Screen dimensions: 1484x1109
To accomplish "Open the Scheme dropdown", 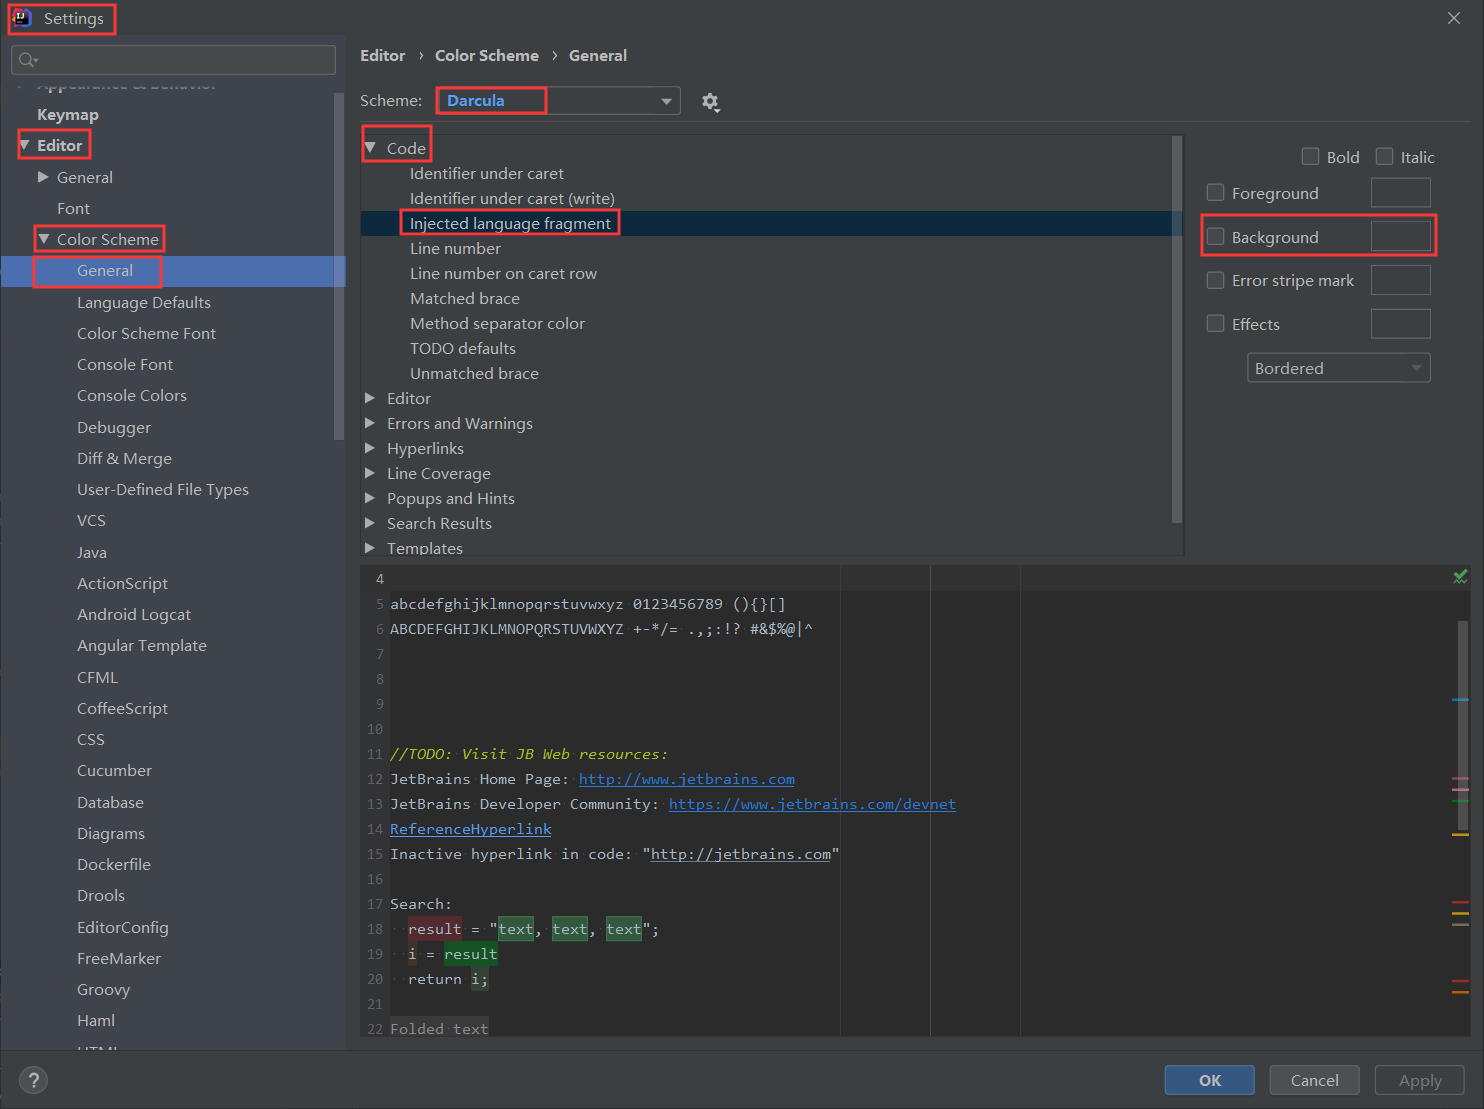I will (665, 100).
